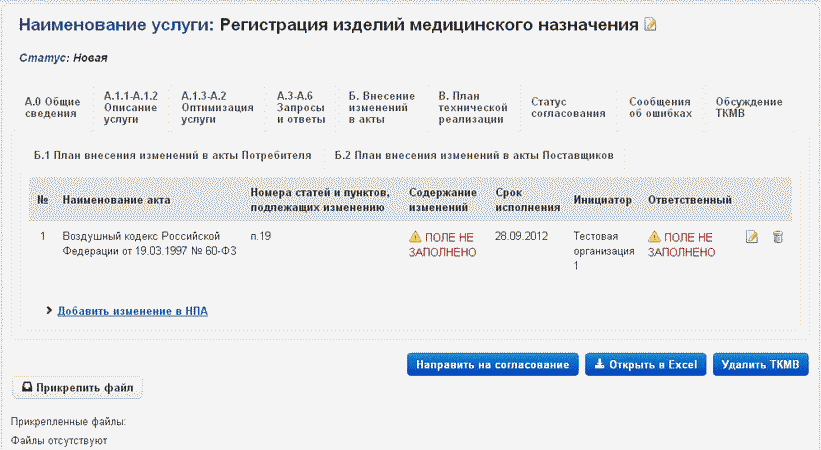821x450 pixels.
Task: Open the Обсуждение ТКМВ tab
Action: pos(749,108)
